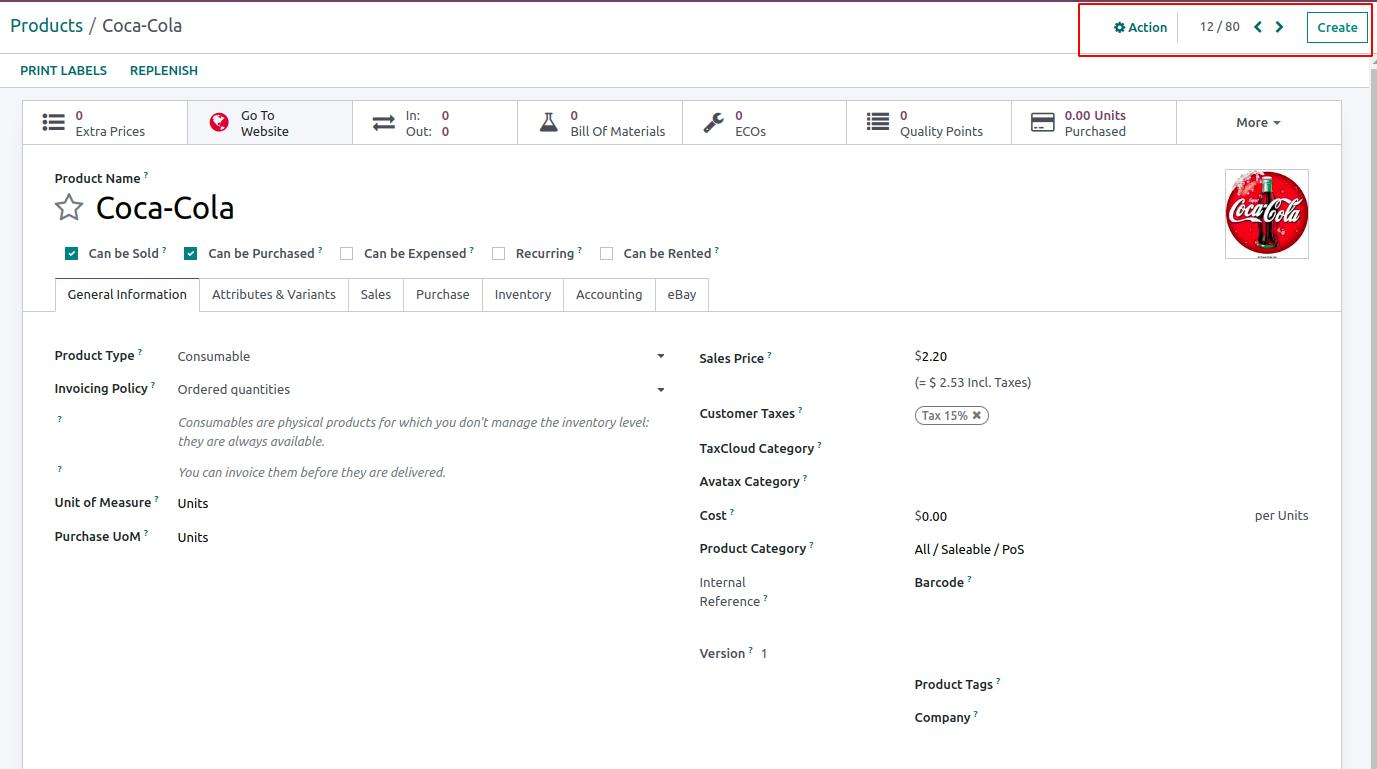Click the 12 / 80 pager counter

[1219, 27]
